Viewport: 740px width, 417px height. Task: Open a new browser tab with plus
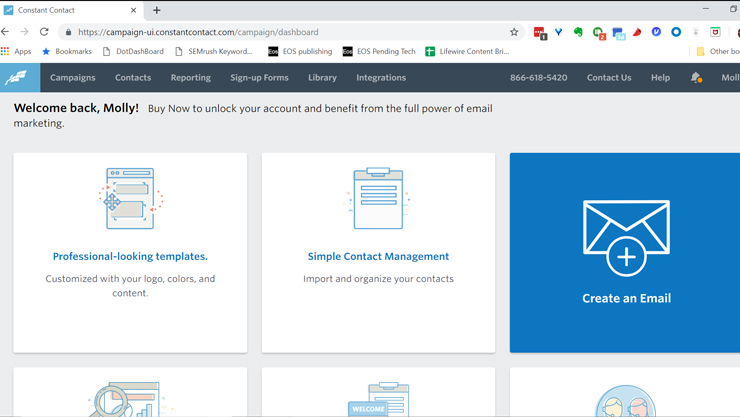click(157, 10)
